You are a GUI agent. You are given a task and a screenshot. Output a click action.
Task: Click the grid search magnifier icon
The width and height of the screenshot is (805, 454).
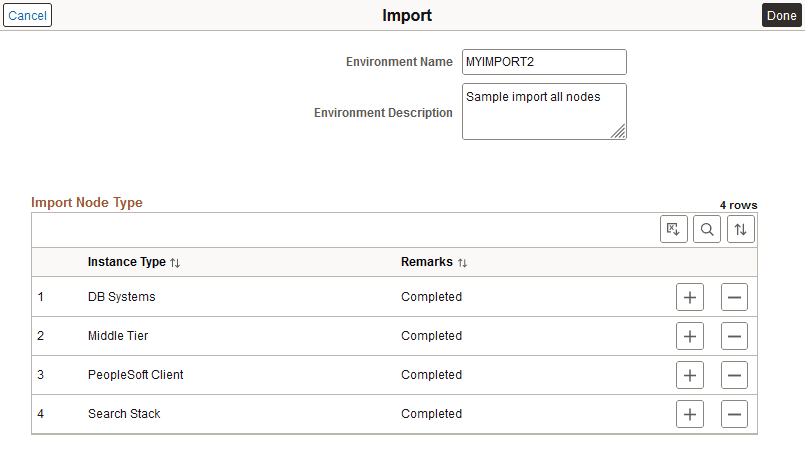pyautogui.click(x=707, y=229)
